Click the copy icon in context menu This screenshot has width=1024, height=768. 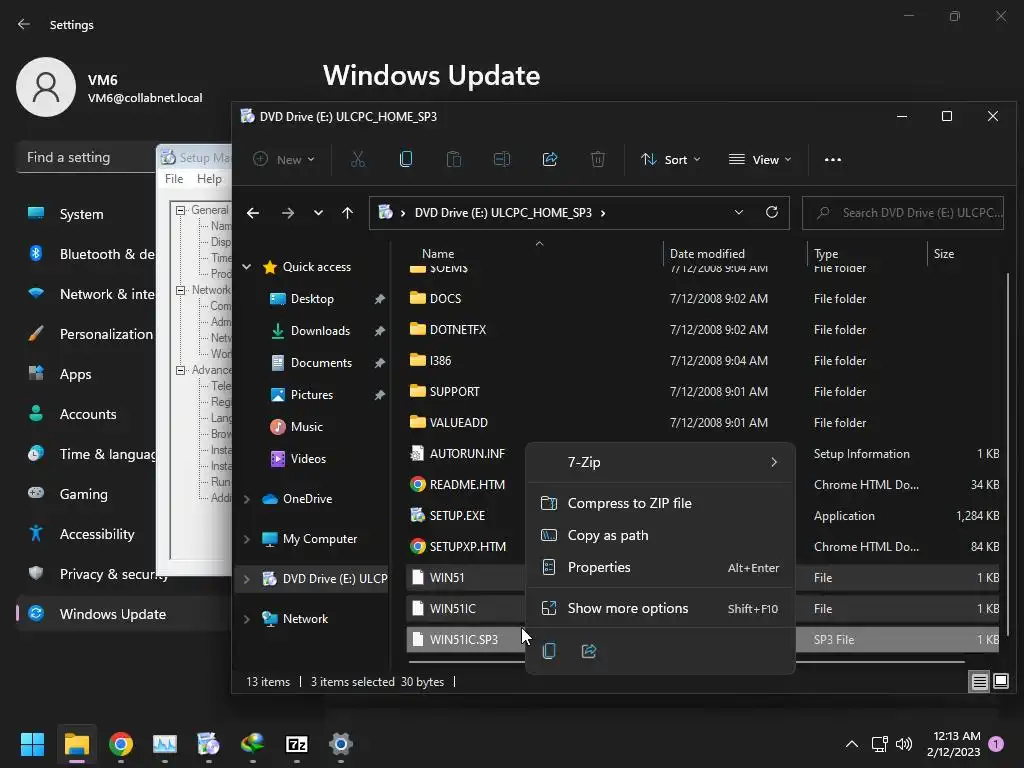549,651
